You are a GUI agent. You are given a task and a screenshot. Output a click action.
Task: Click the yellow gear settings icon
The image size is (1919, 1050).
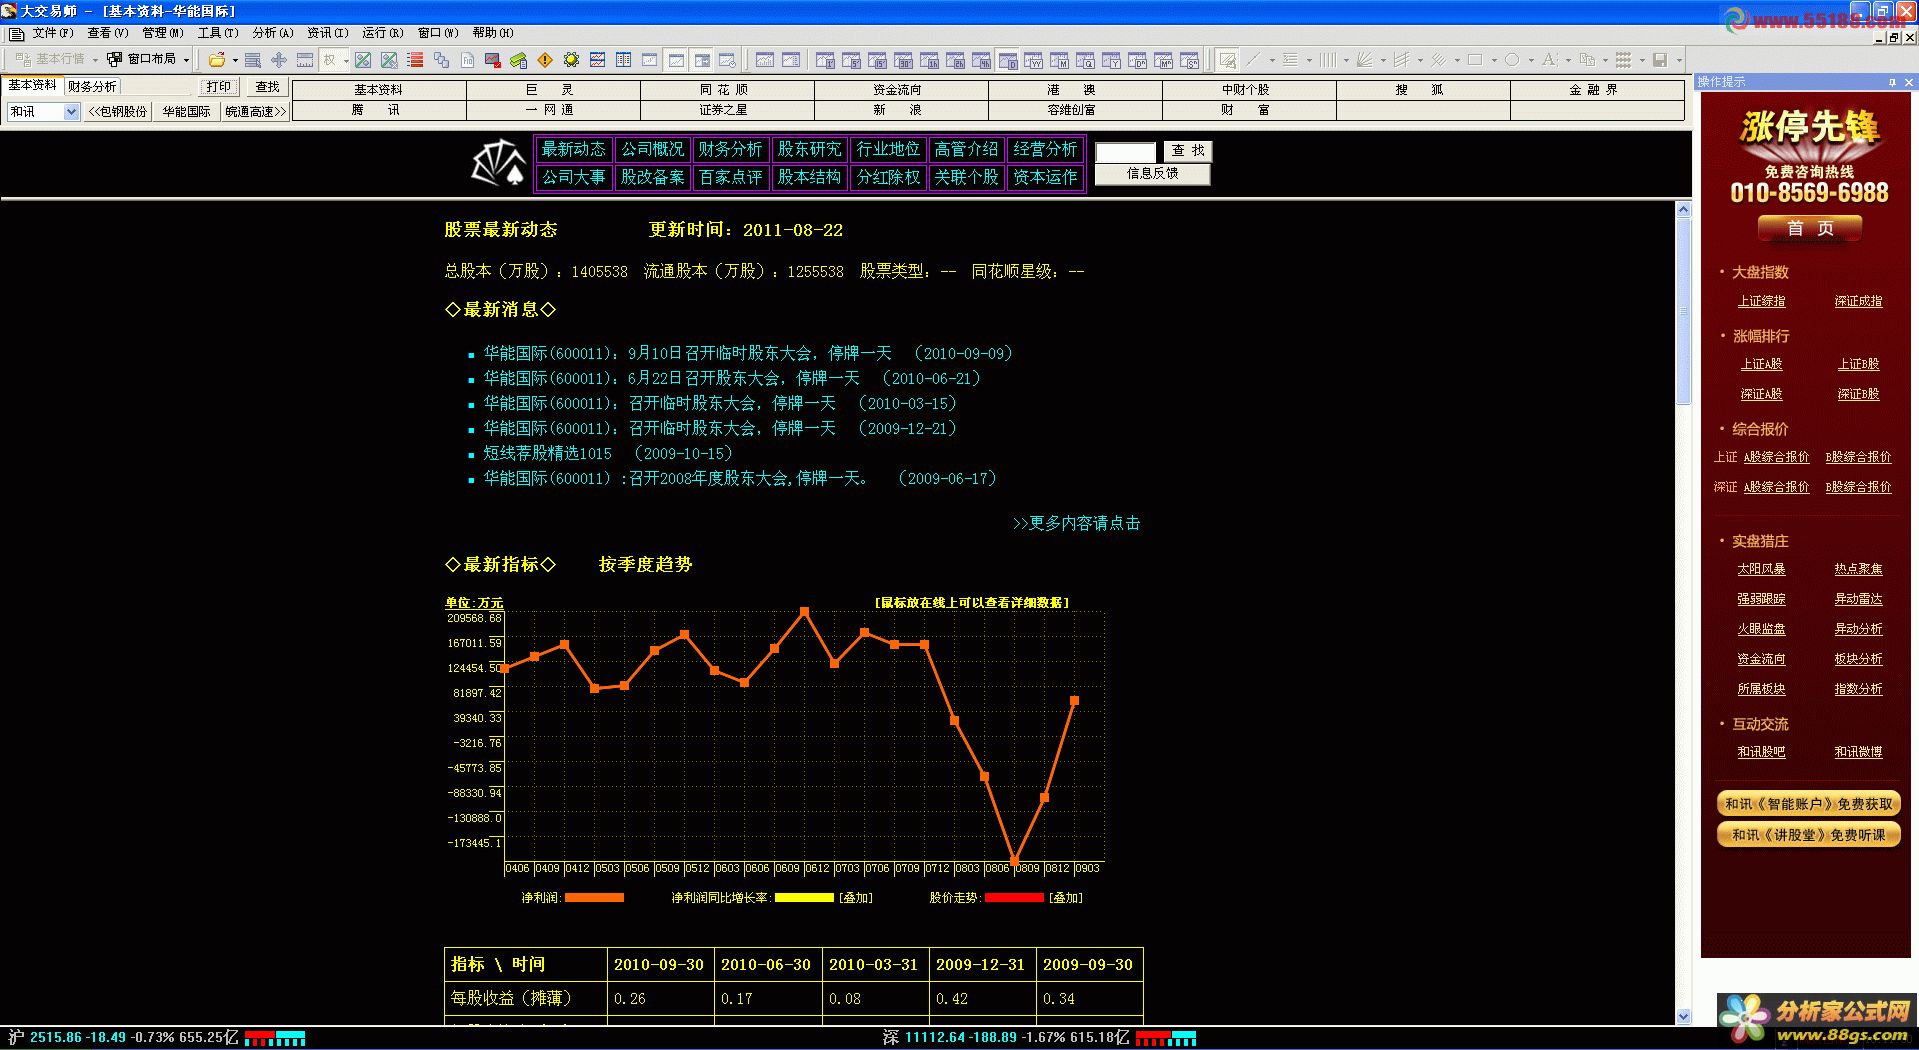tap(571, 60)
